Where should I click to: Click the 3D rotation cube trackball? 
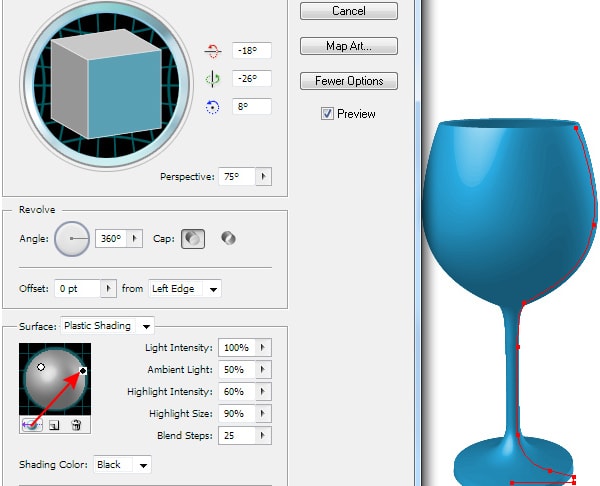pos(106,84)
